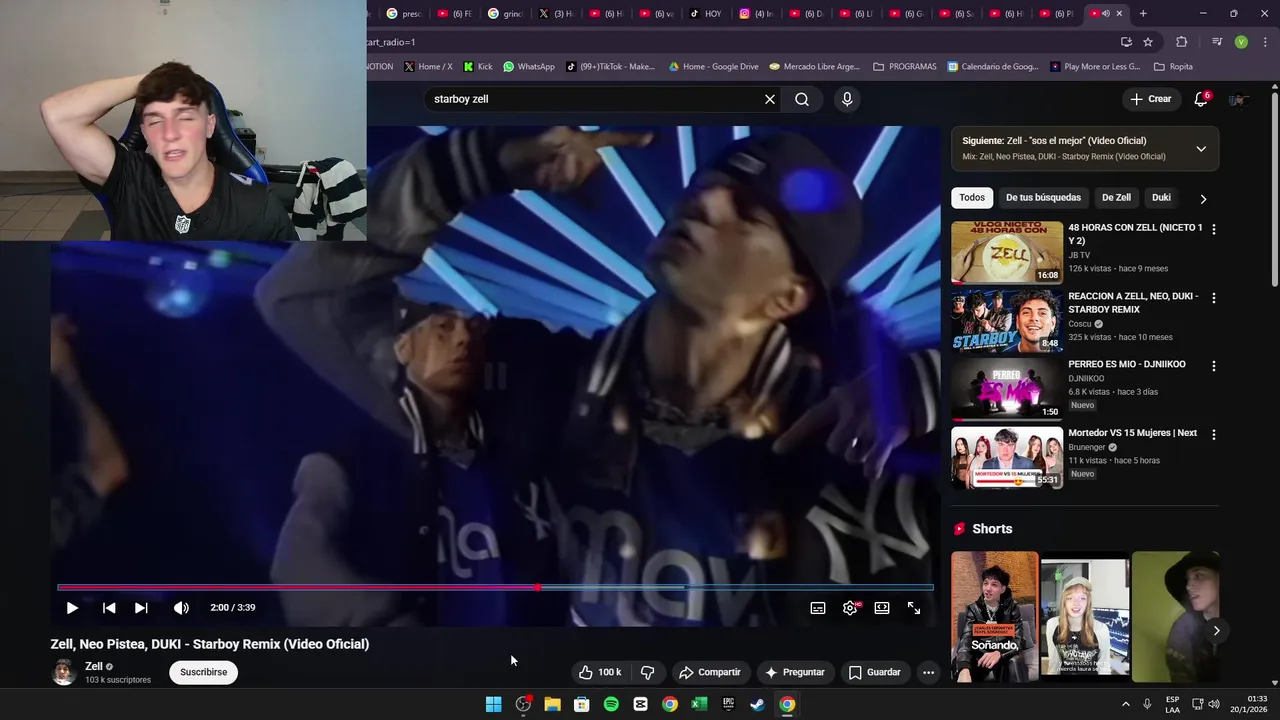Show more filter chips with the arrow
This screenshot has width=1280, height=720.
point(1203,198)
